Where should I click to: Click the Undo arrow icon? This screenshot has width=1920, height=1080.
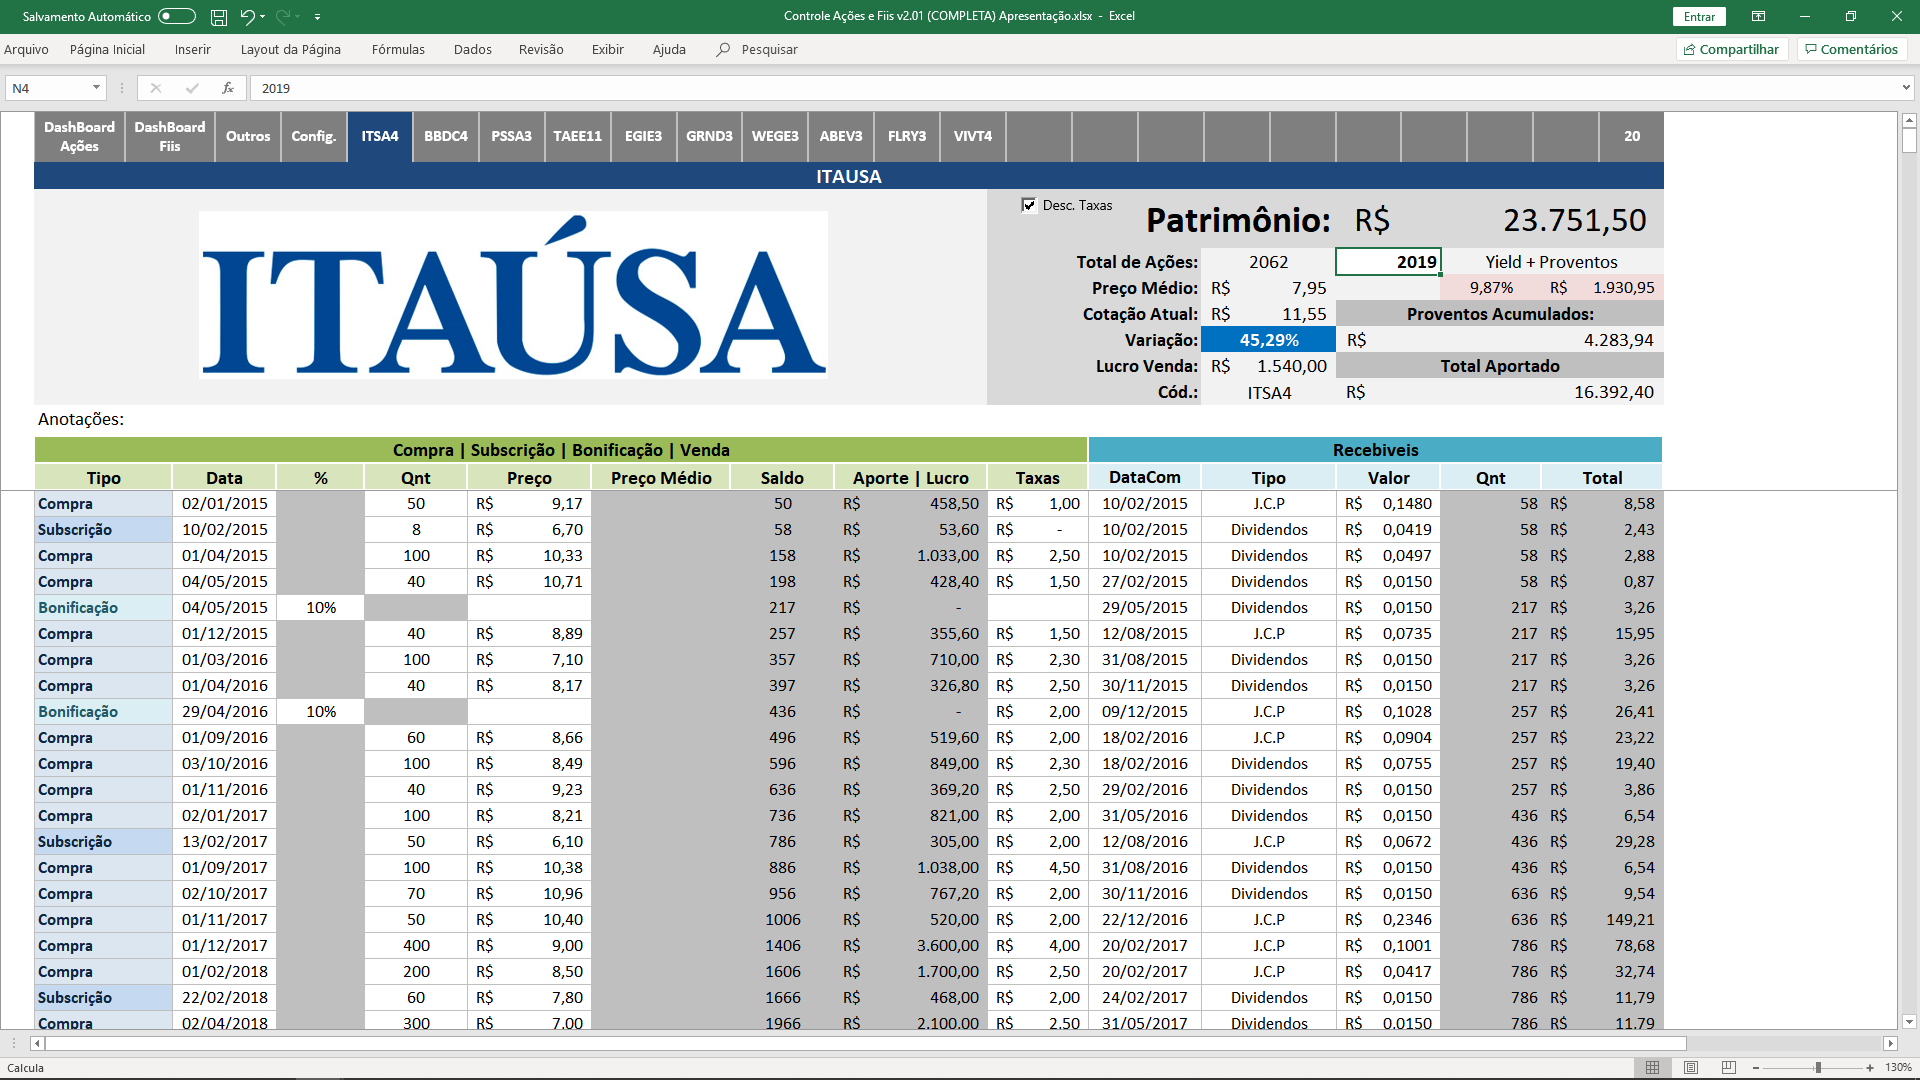tap(247, 16)
